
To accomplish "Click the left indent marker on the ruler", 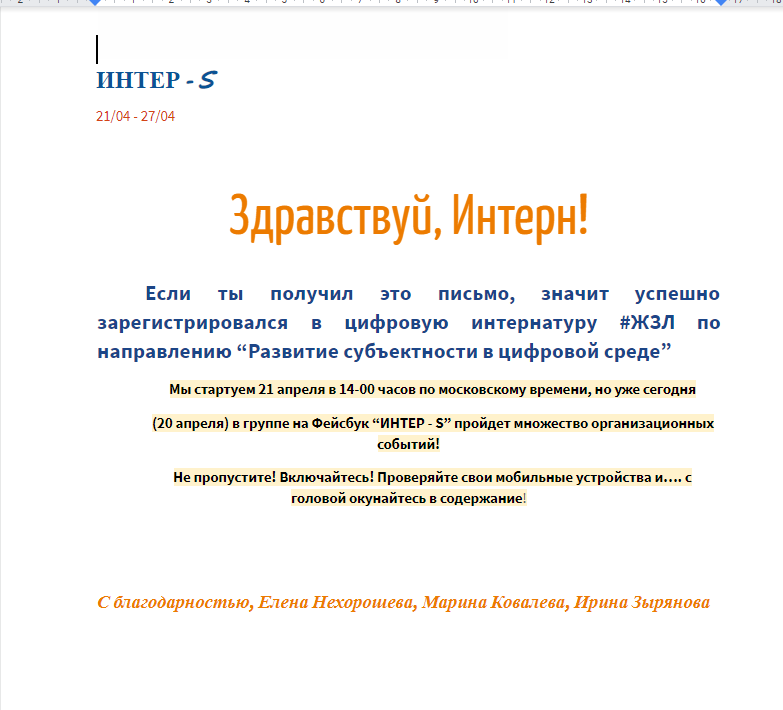I will pyautogui.click(x=95, y=2).
